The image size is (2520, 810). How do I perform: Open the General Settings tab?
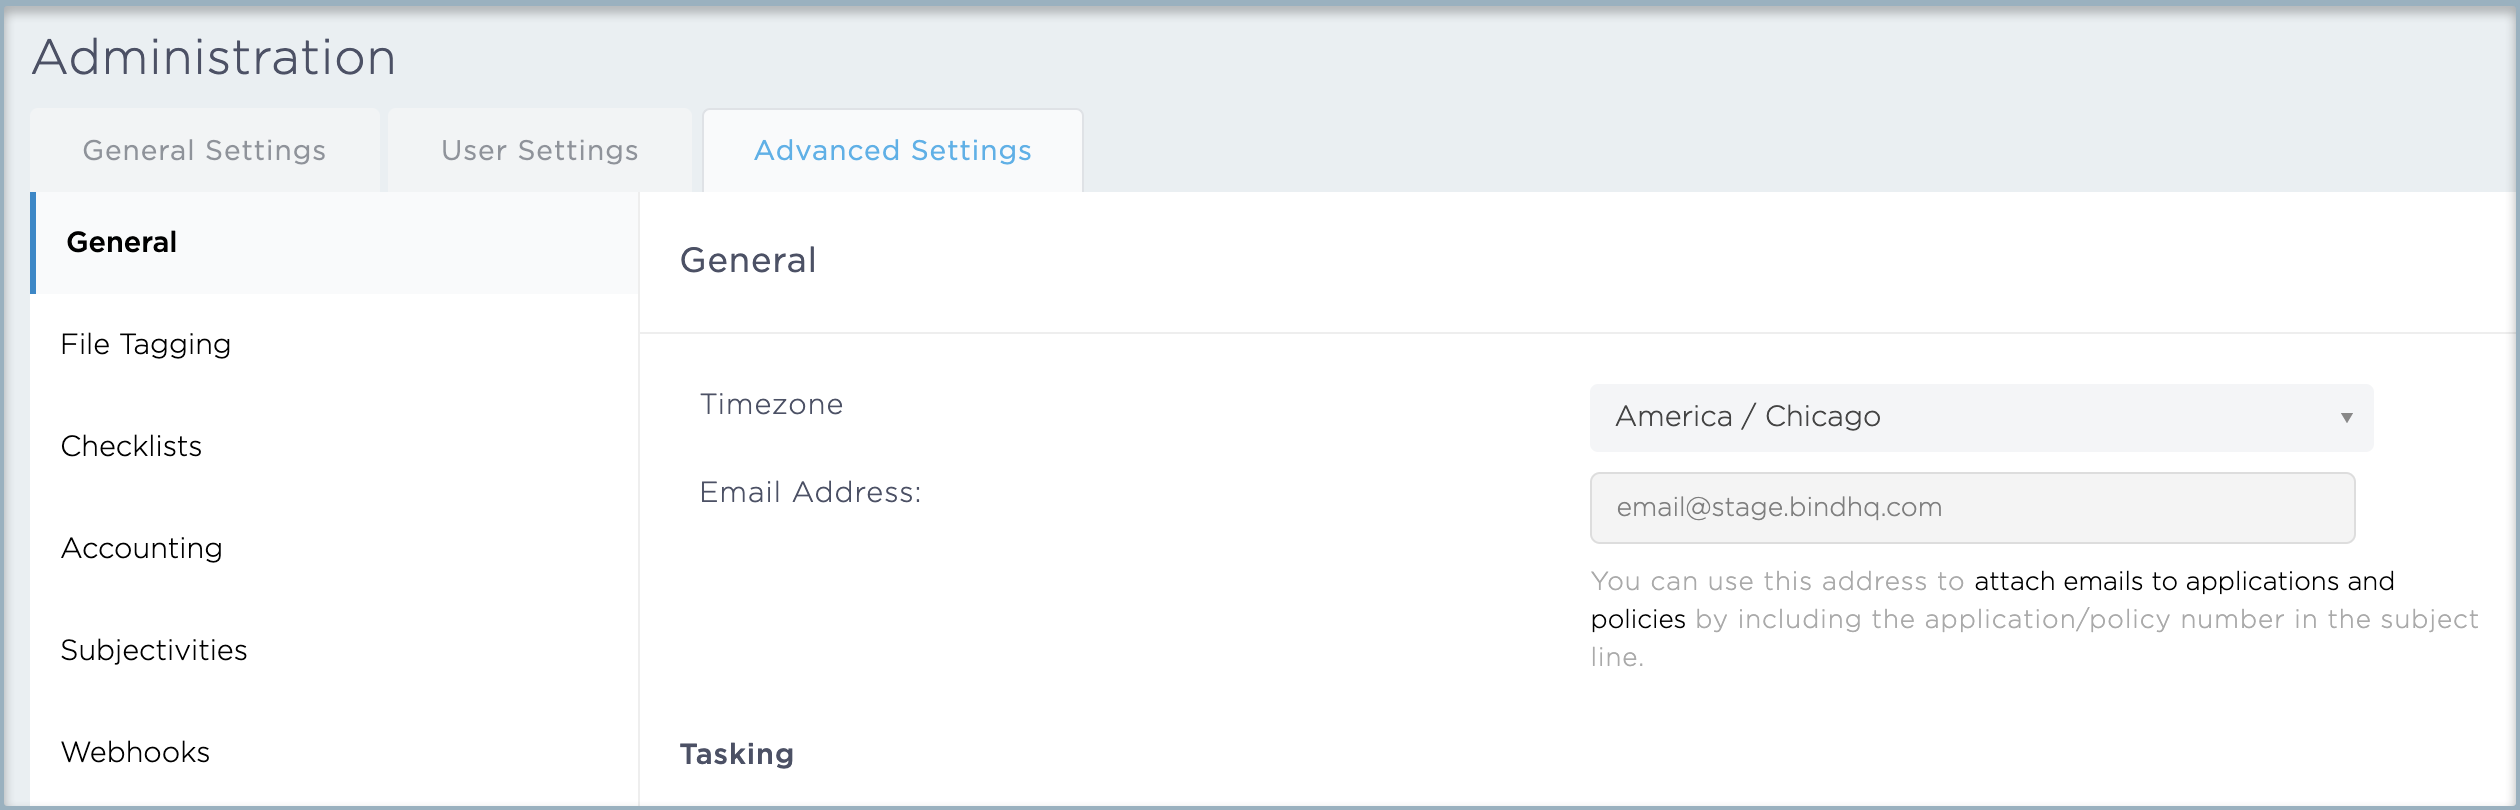pos(204,151)
